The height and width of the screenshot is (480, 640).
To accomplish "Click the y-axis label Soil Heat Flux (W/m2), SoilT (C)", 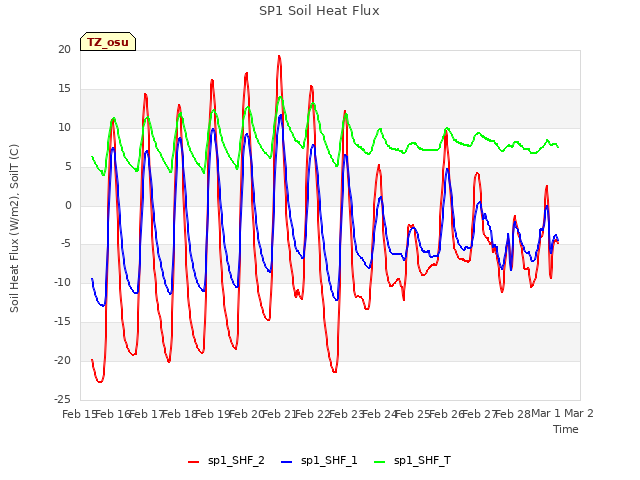I will (x=14, y=228).
